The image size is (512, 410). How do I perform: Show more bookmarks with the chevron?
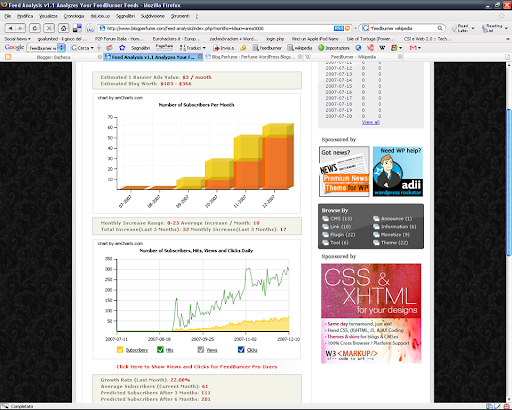point(508,39)
